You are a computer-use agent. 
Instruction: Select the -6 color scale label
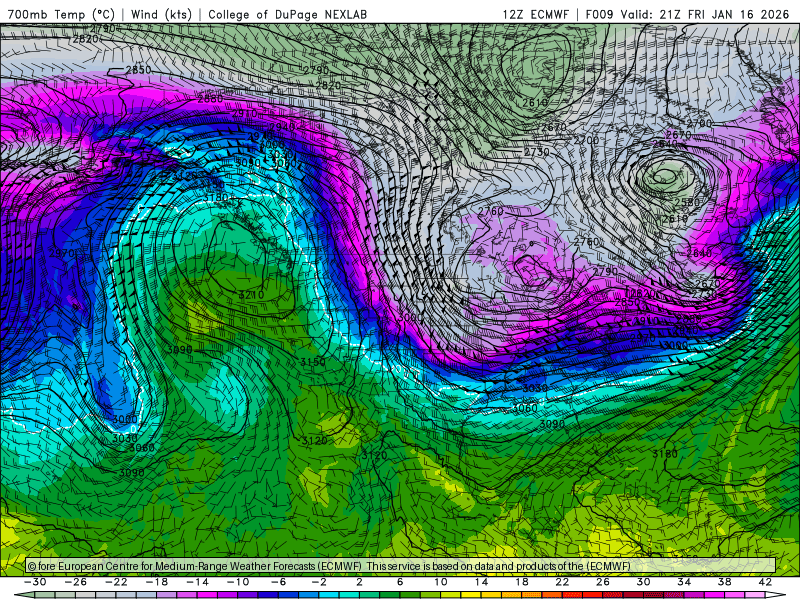click(278, 582)
